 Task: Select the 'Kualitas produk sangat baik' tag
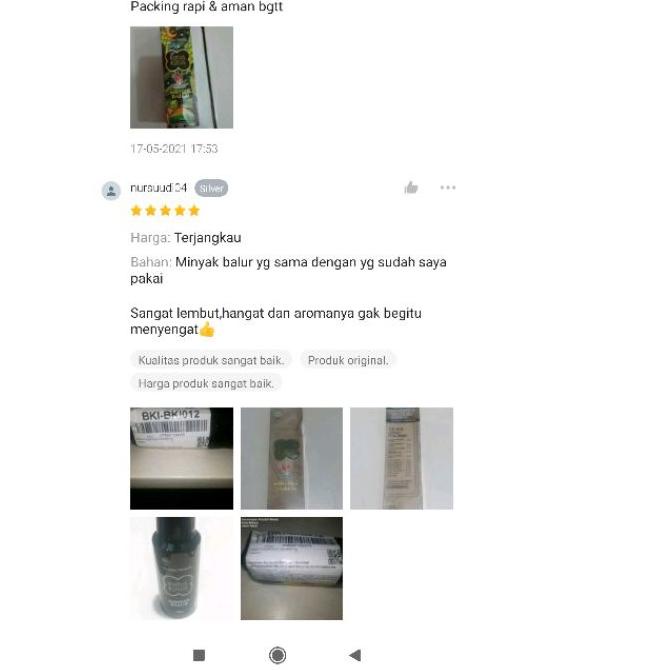tap(211, 360)
